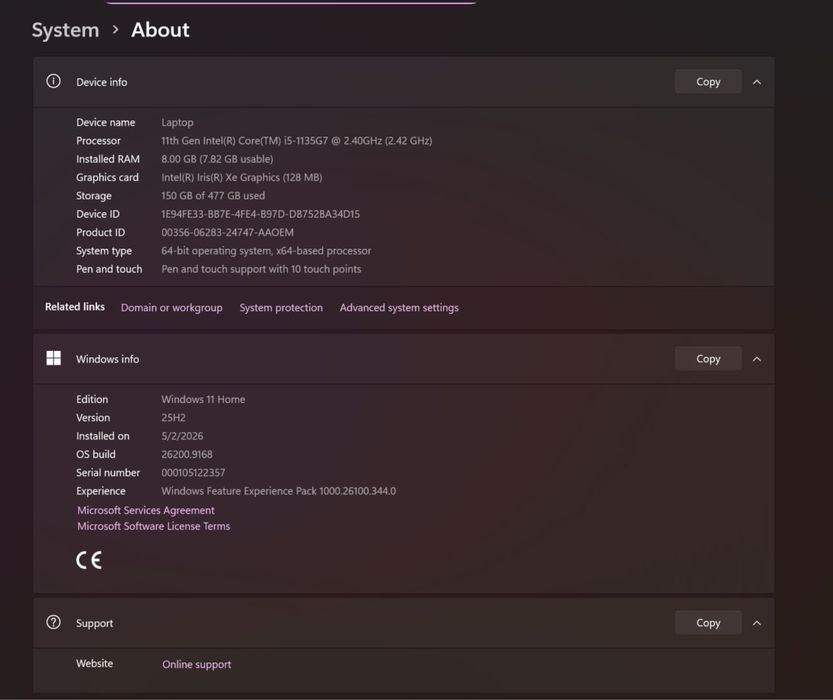This screenshot has width=833, height=700.
Task: Click the Support question mark icon
Action: pos(53,622)
